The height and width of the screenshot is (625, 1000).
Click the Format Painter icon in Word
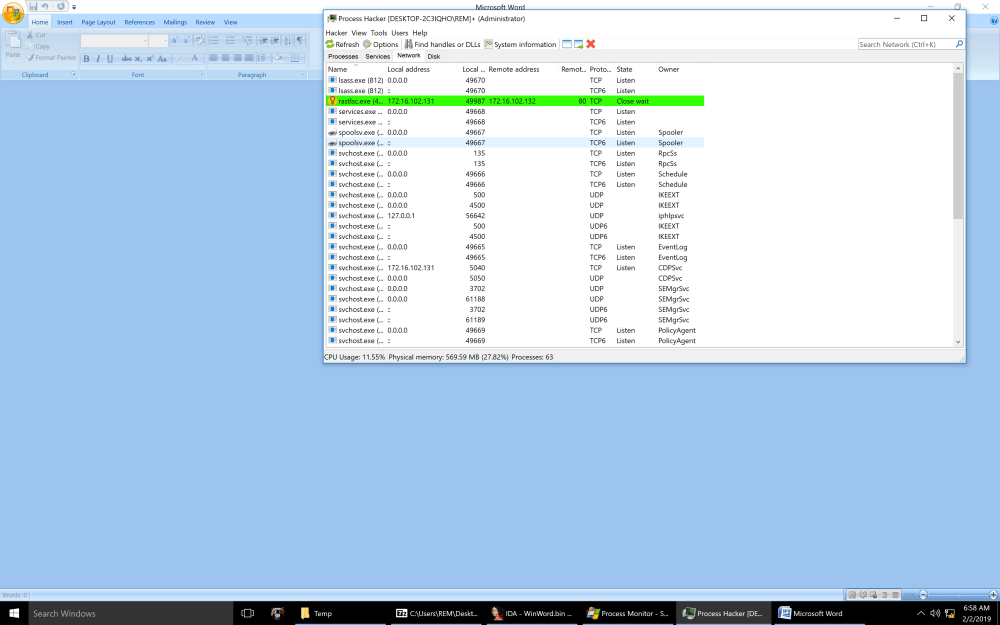31,57
